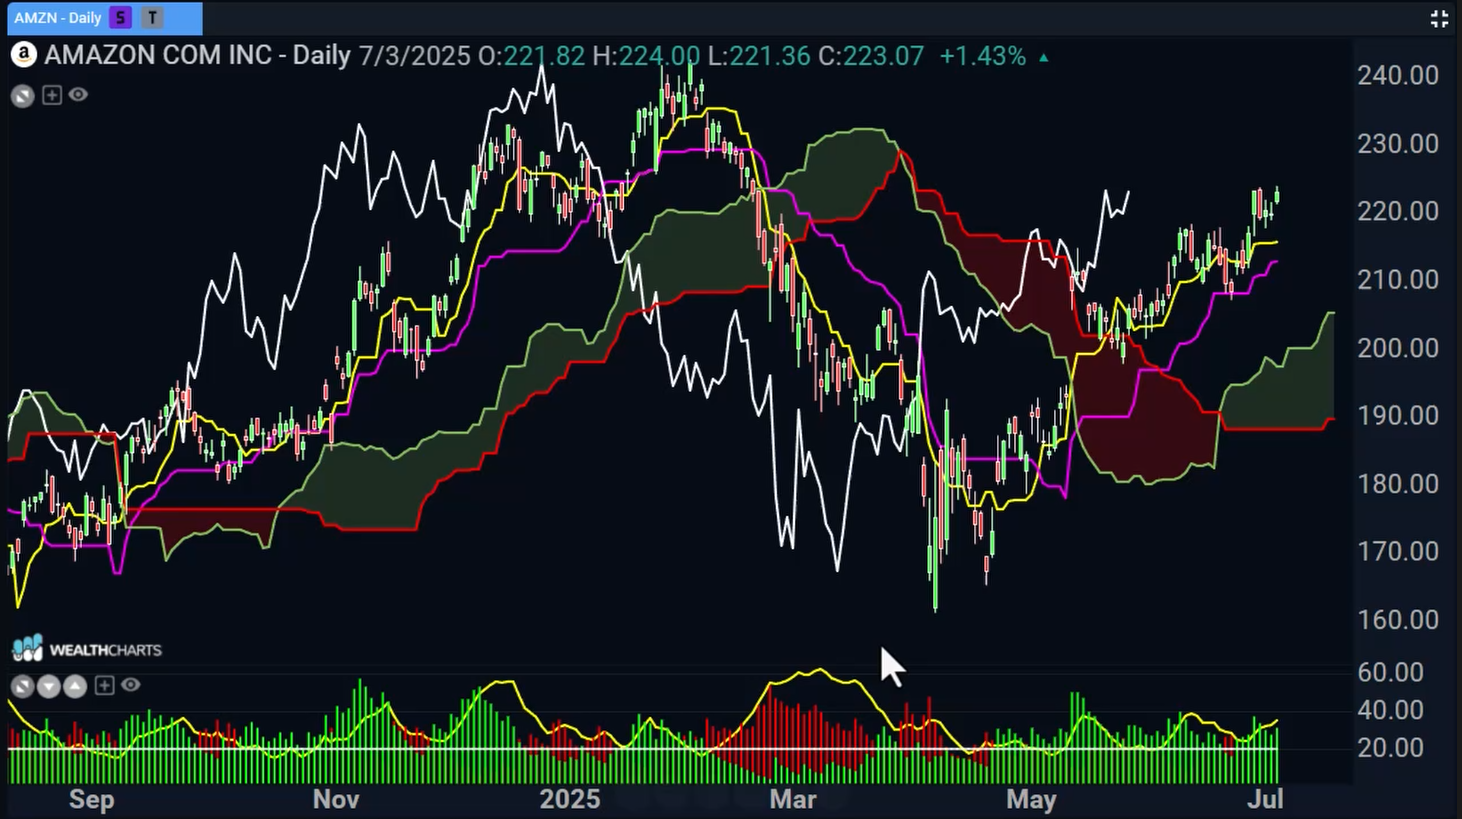Click the 60.00 indicator axis label
1462x819 pixels.
point(1390,672)
